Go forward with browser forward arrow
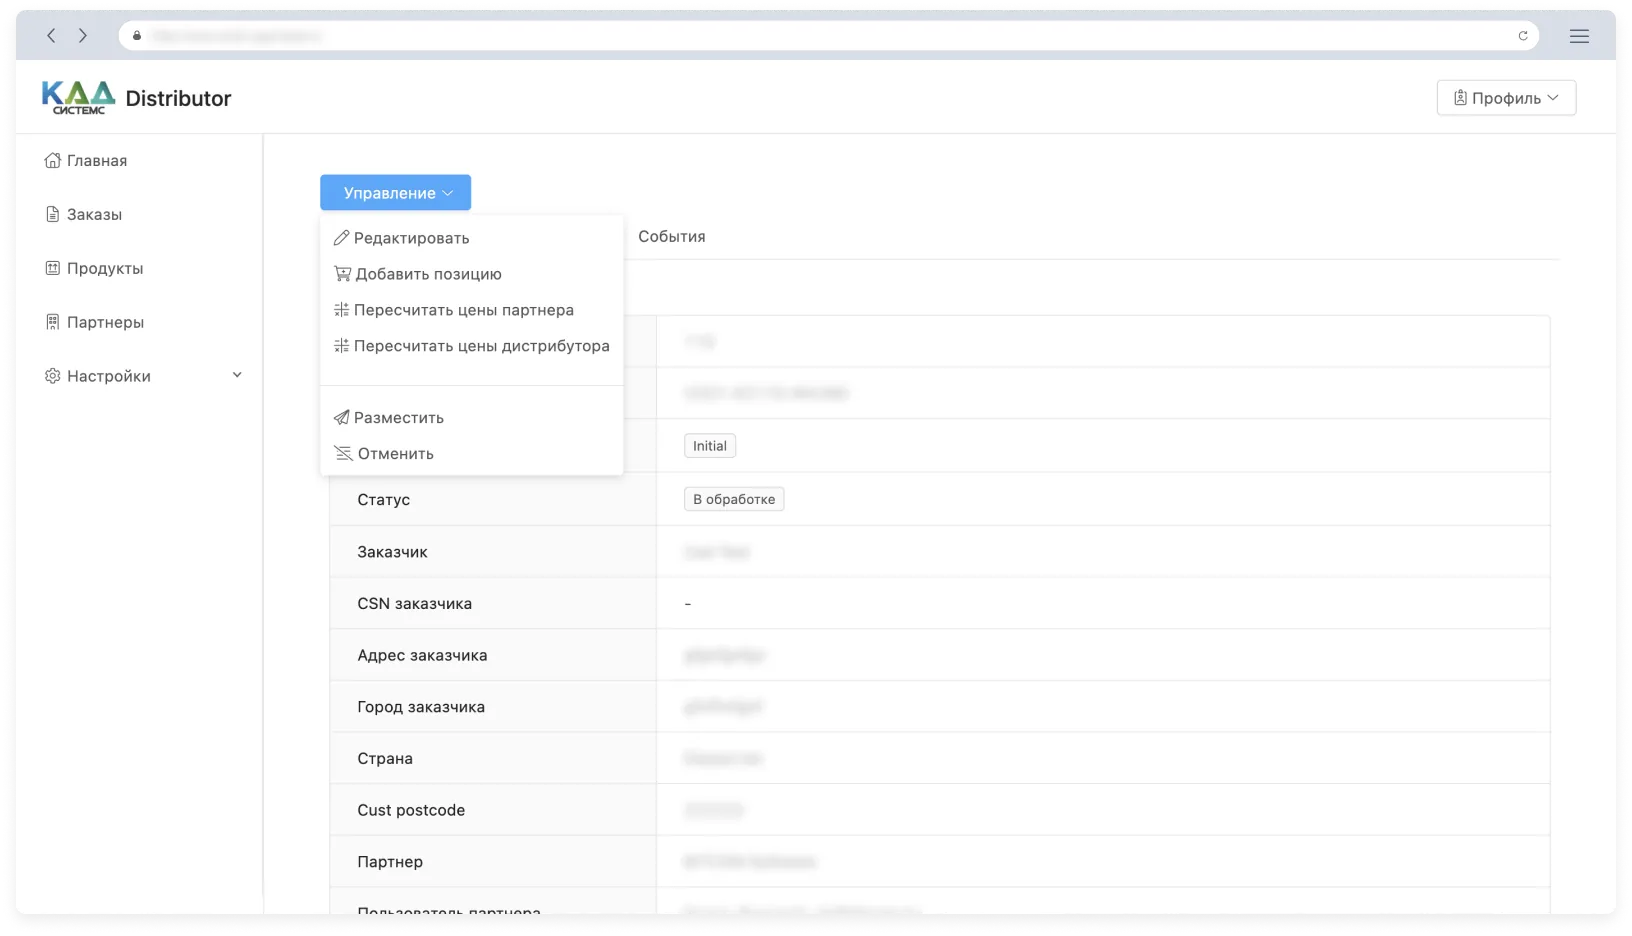The width and height of the screenshot is (1632, 936). pos(83,36)
